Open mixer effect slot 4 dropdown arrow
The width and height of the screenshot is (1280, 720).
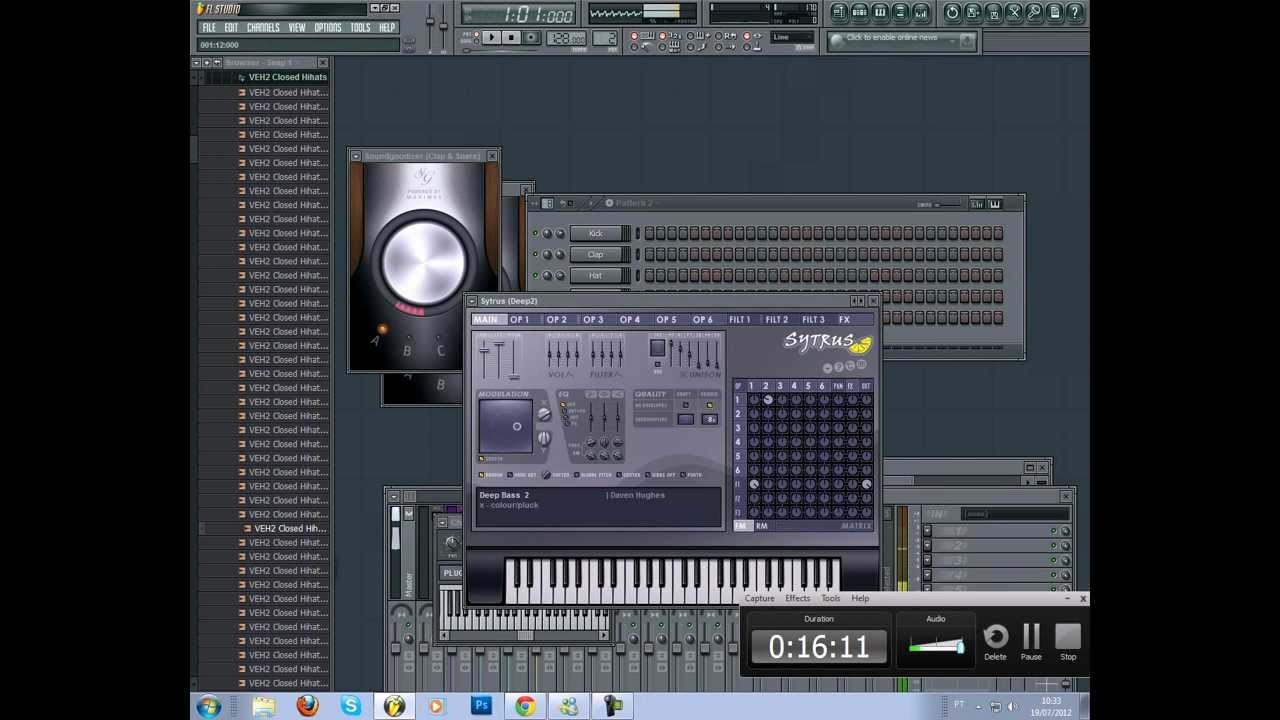point(927,575)
